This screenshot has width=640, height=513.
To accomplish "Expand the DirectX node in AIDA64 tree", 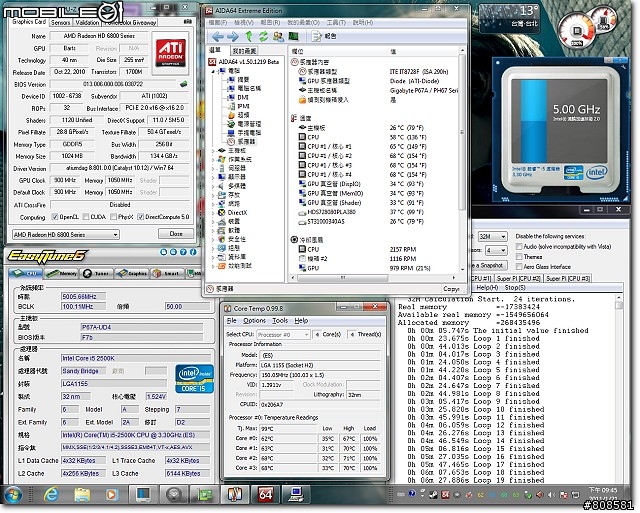I will tap(213, 213).
